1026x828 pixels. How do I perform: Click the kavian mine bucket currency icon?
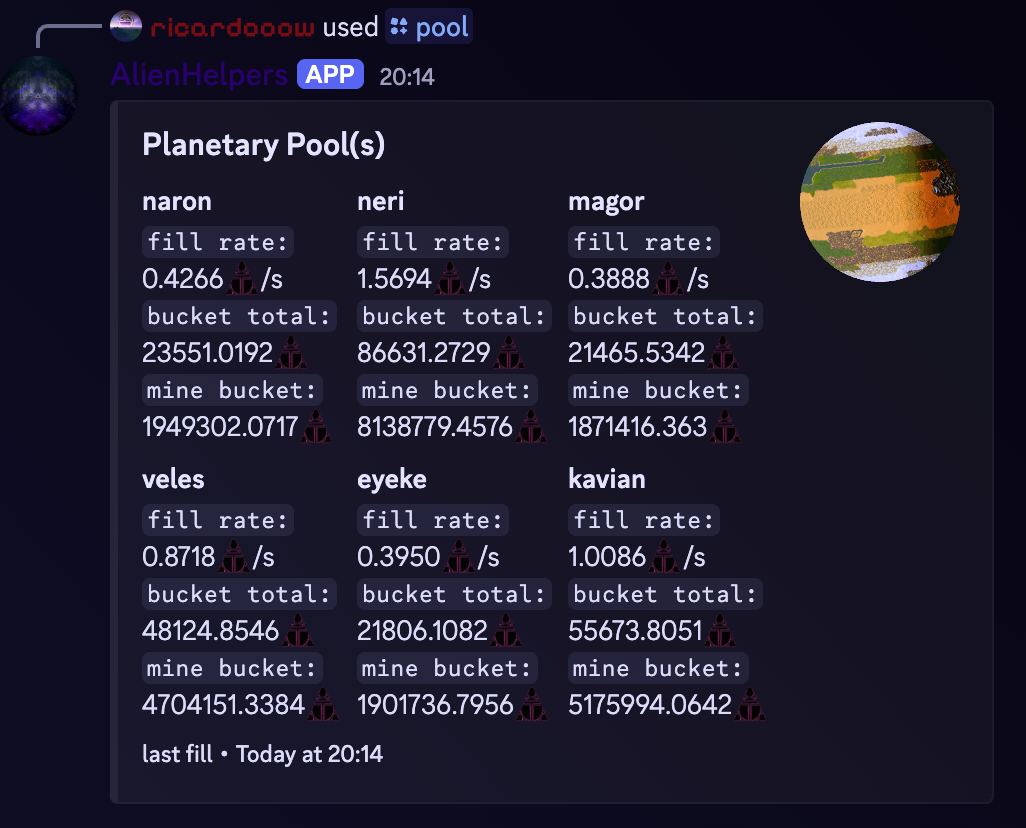(x=750, y=706)
